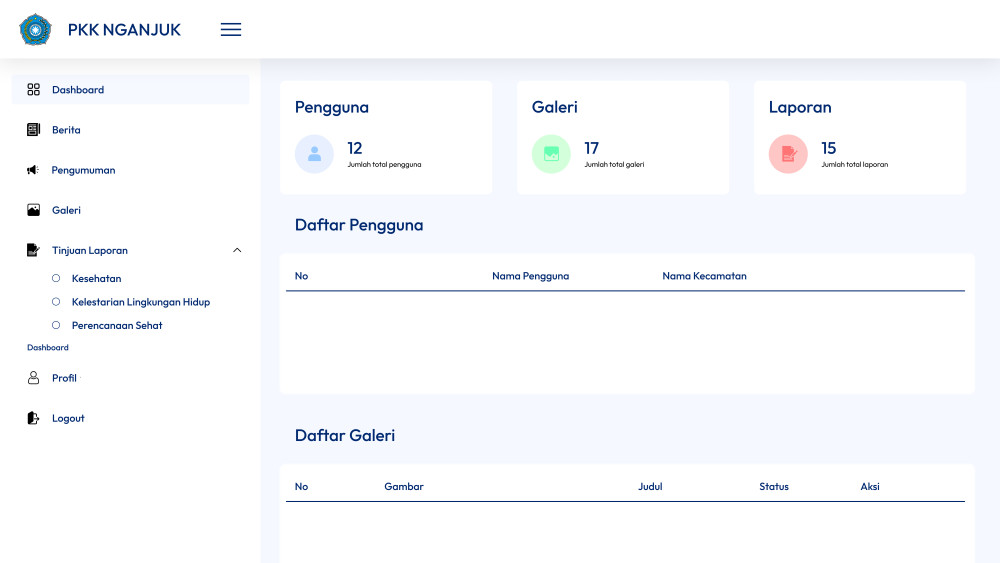Click the green image icon in Galeri card
The height and width of the screenshot is (563, 1000).
[x=551, y=154]
